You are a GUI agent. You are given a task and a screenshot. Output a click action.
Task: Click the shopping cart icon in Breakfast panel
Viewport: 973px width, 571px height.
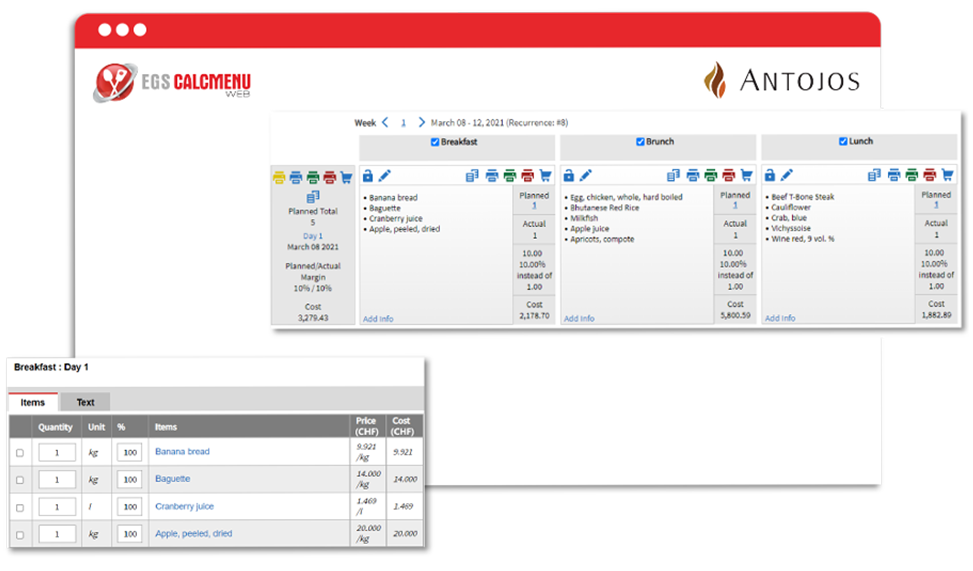(546, 176)
